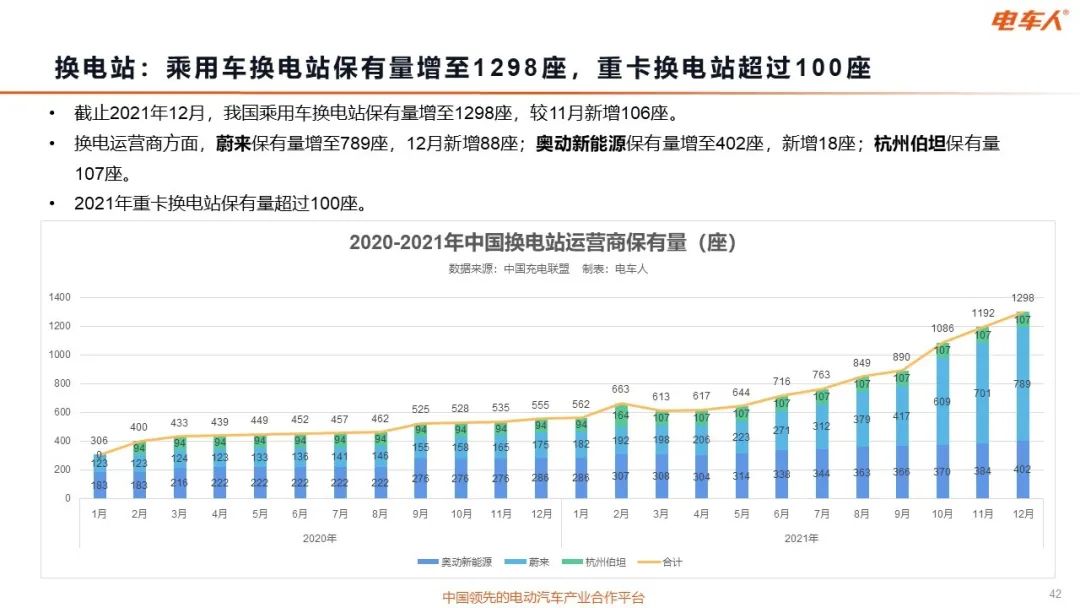Click the 合计 legend text
This screenshot has height=608, width=1080.
(x=672, y=563)
